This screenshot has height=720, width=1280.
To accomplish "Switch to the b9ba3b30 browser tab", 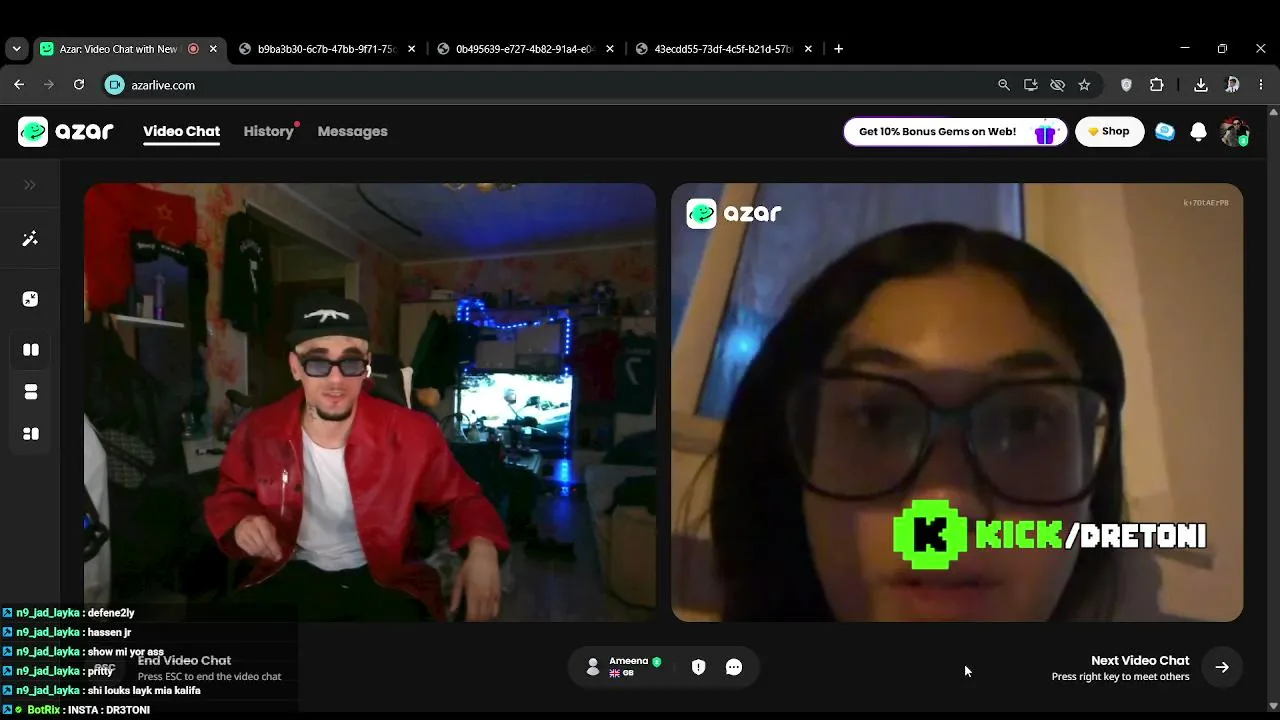I will coord(328,49).
